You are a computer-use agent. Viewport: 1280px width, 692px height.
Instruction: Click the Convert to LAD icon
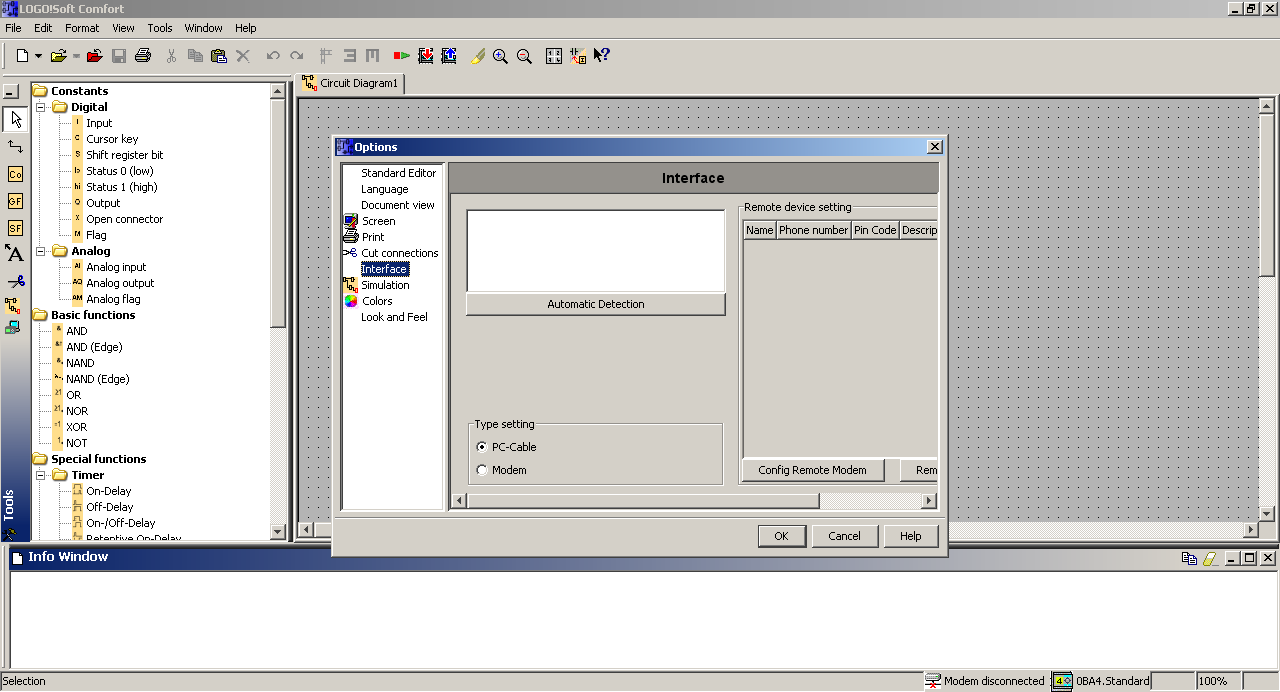(578, 56)
